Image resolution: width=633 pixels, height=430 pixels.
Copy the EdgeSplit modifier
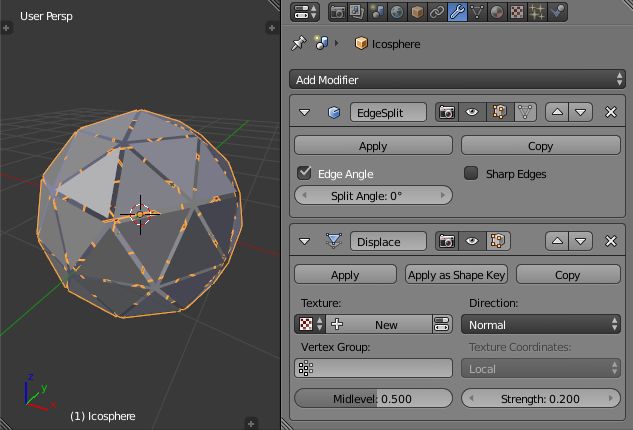(x=541, y=146)
